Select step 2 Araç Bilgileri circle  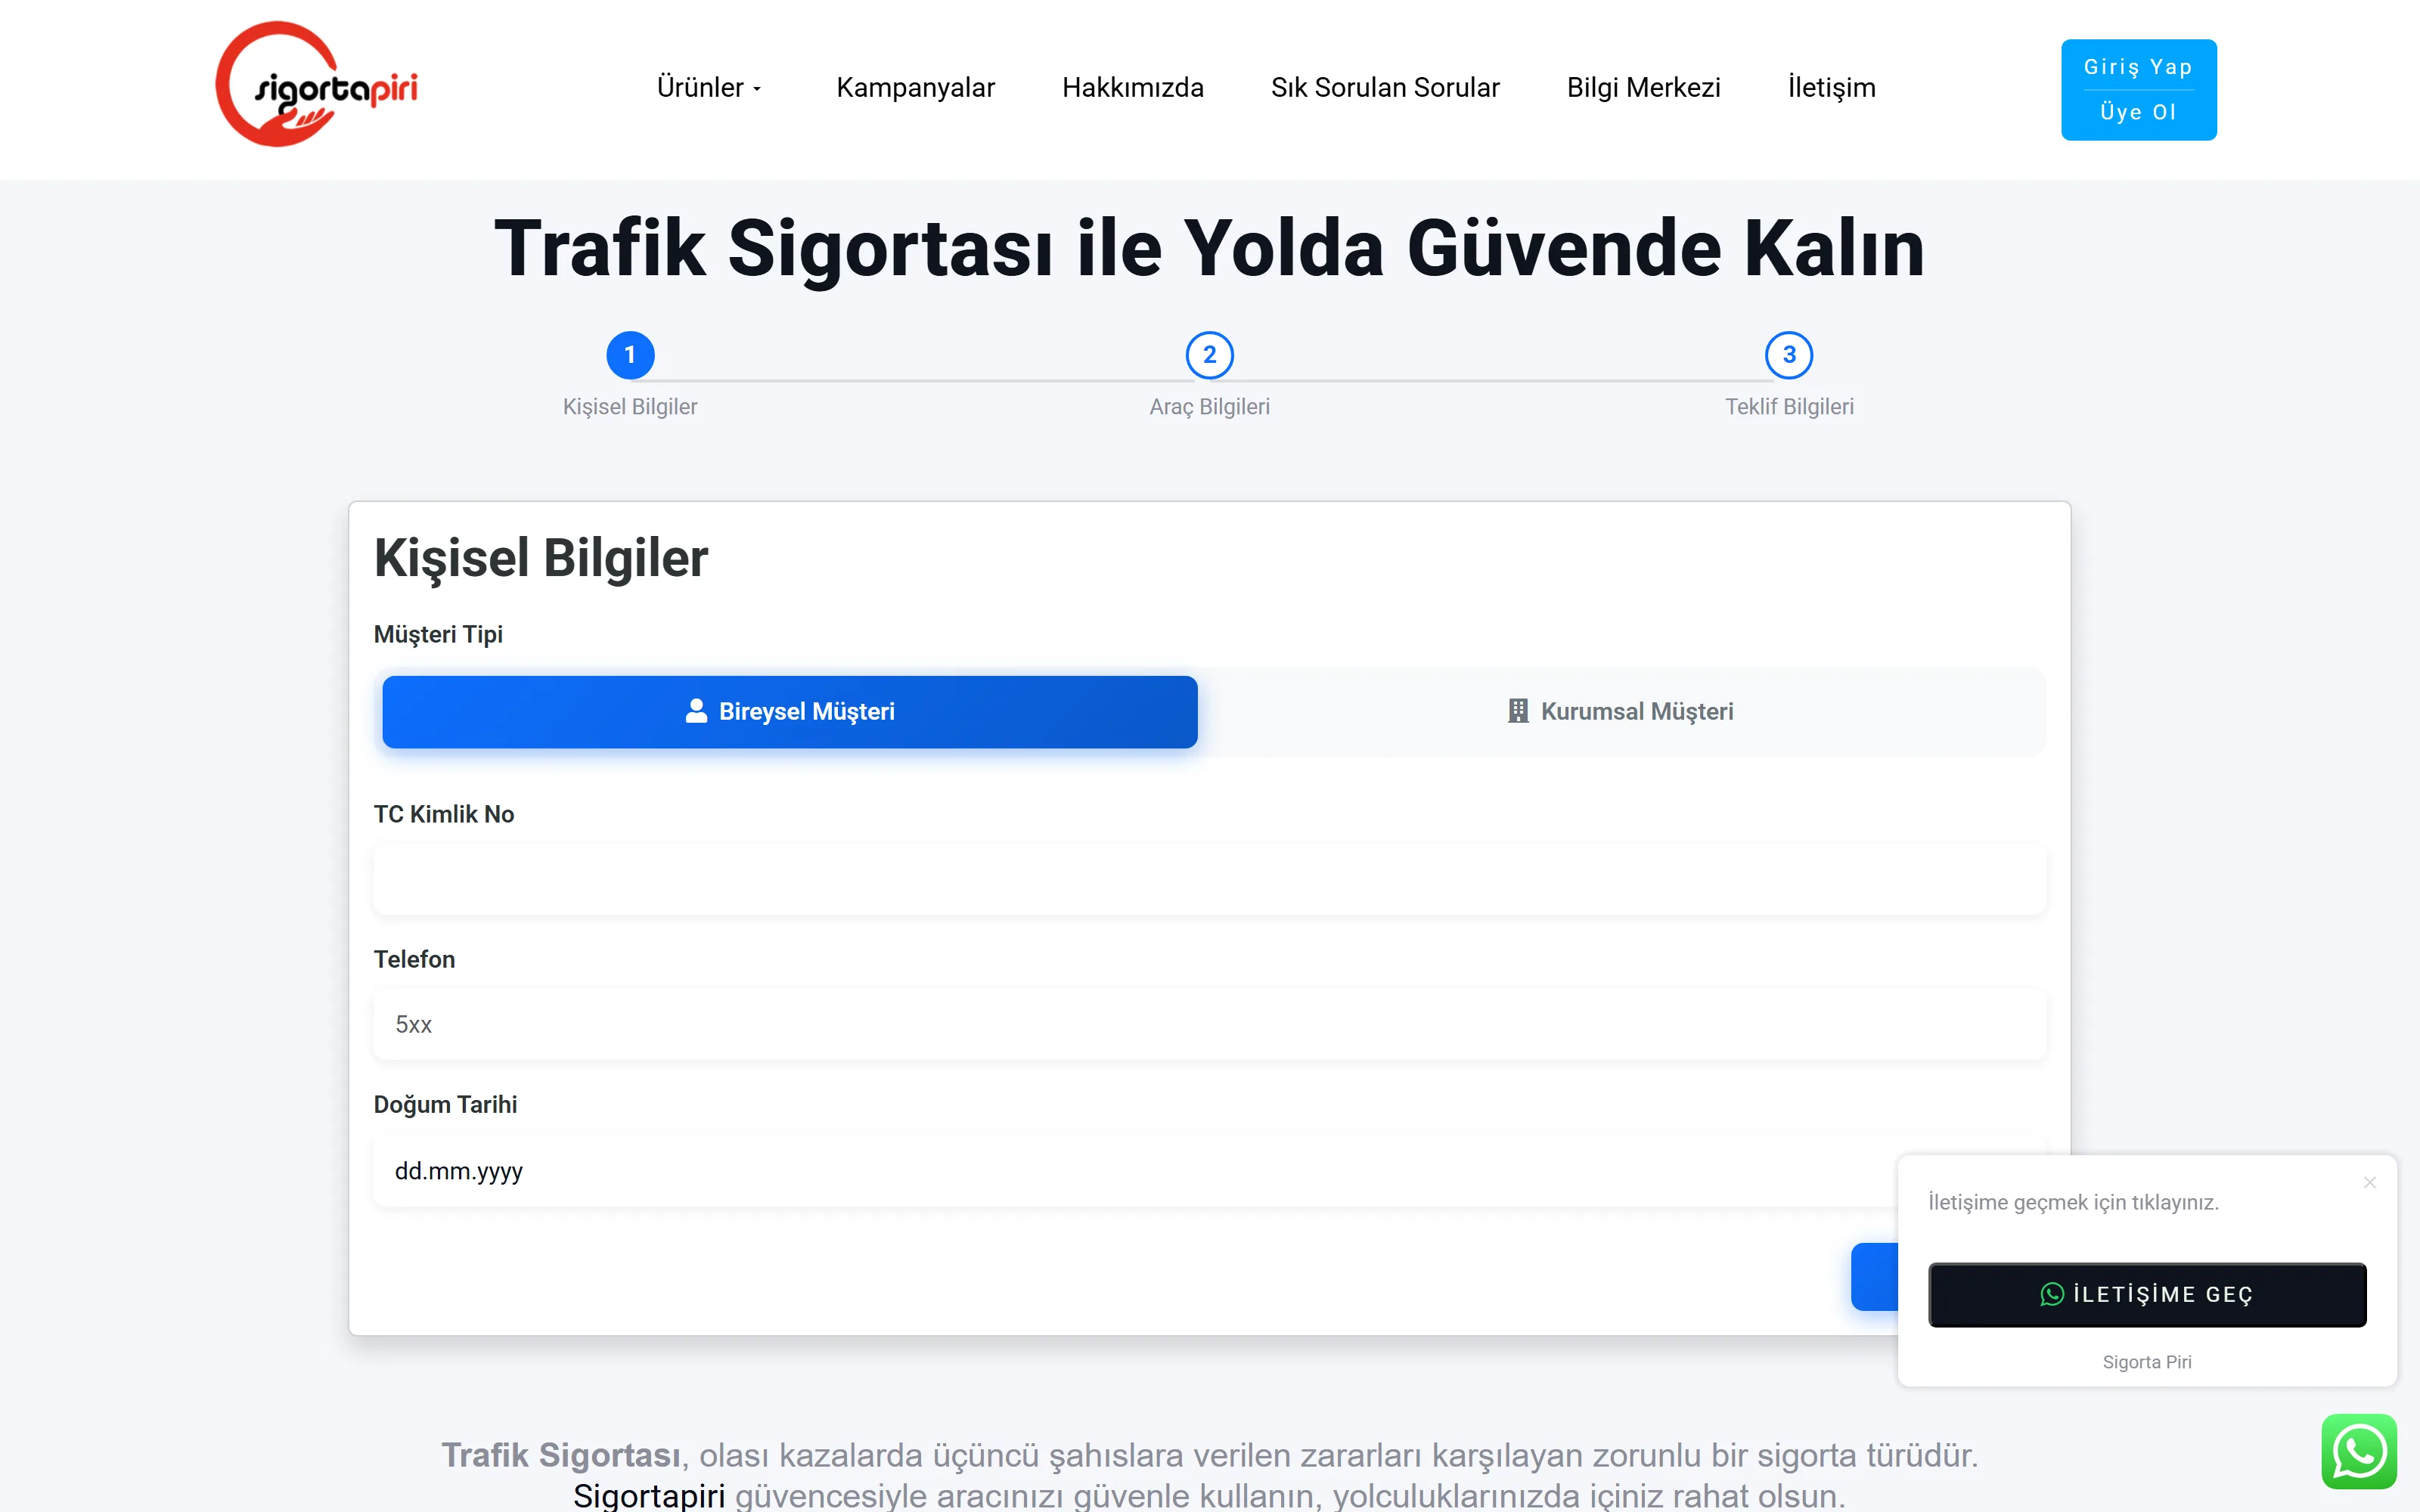point(1209,355)
